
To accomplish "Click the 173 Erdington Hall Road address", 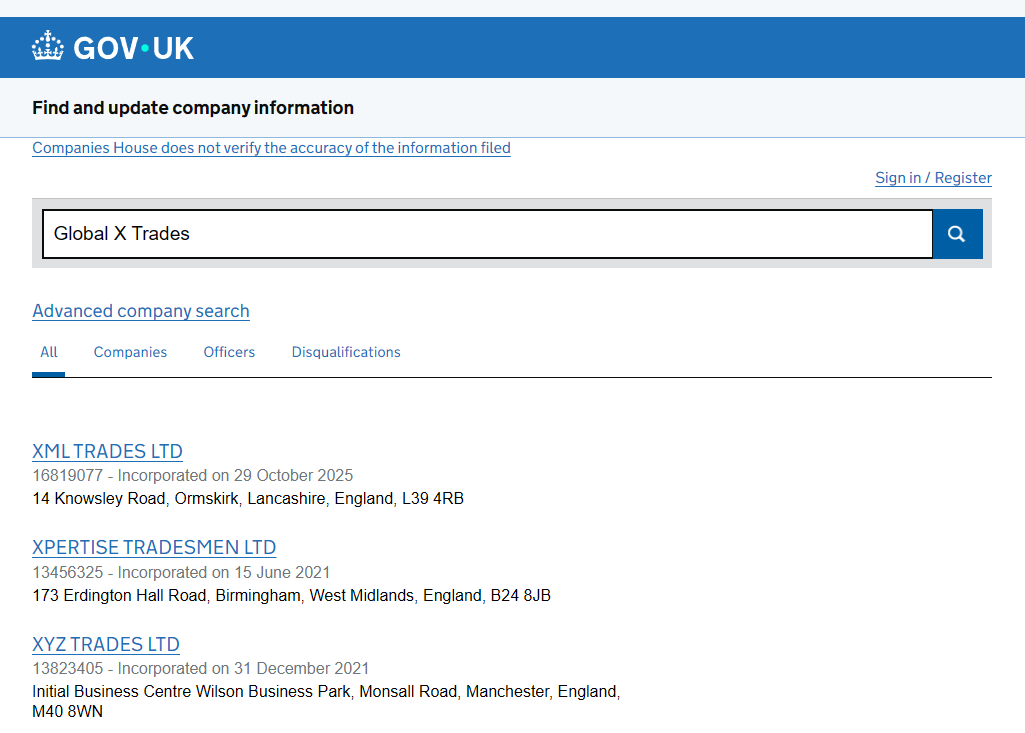I will pyautogui.click(x=291, y=595).
